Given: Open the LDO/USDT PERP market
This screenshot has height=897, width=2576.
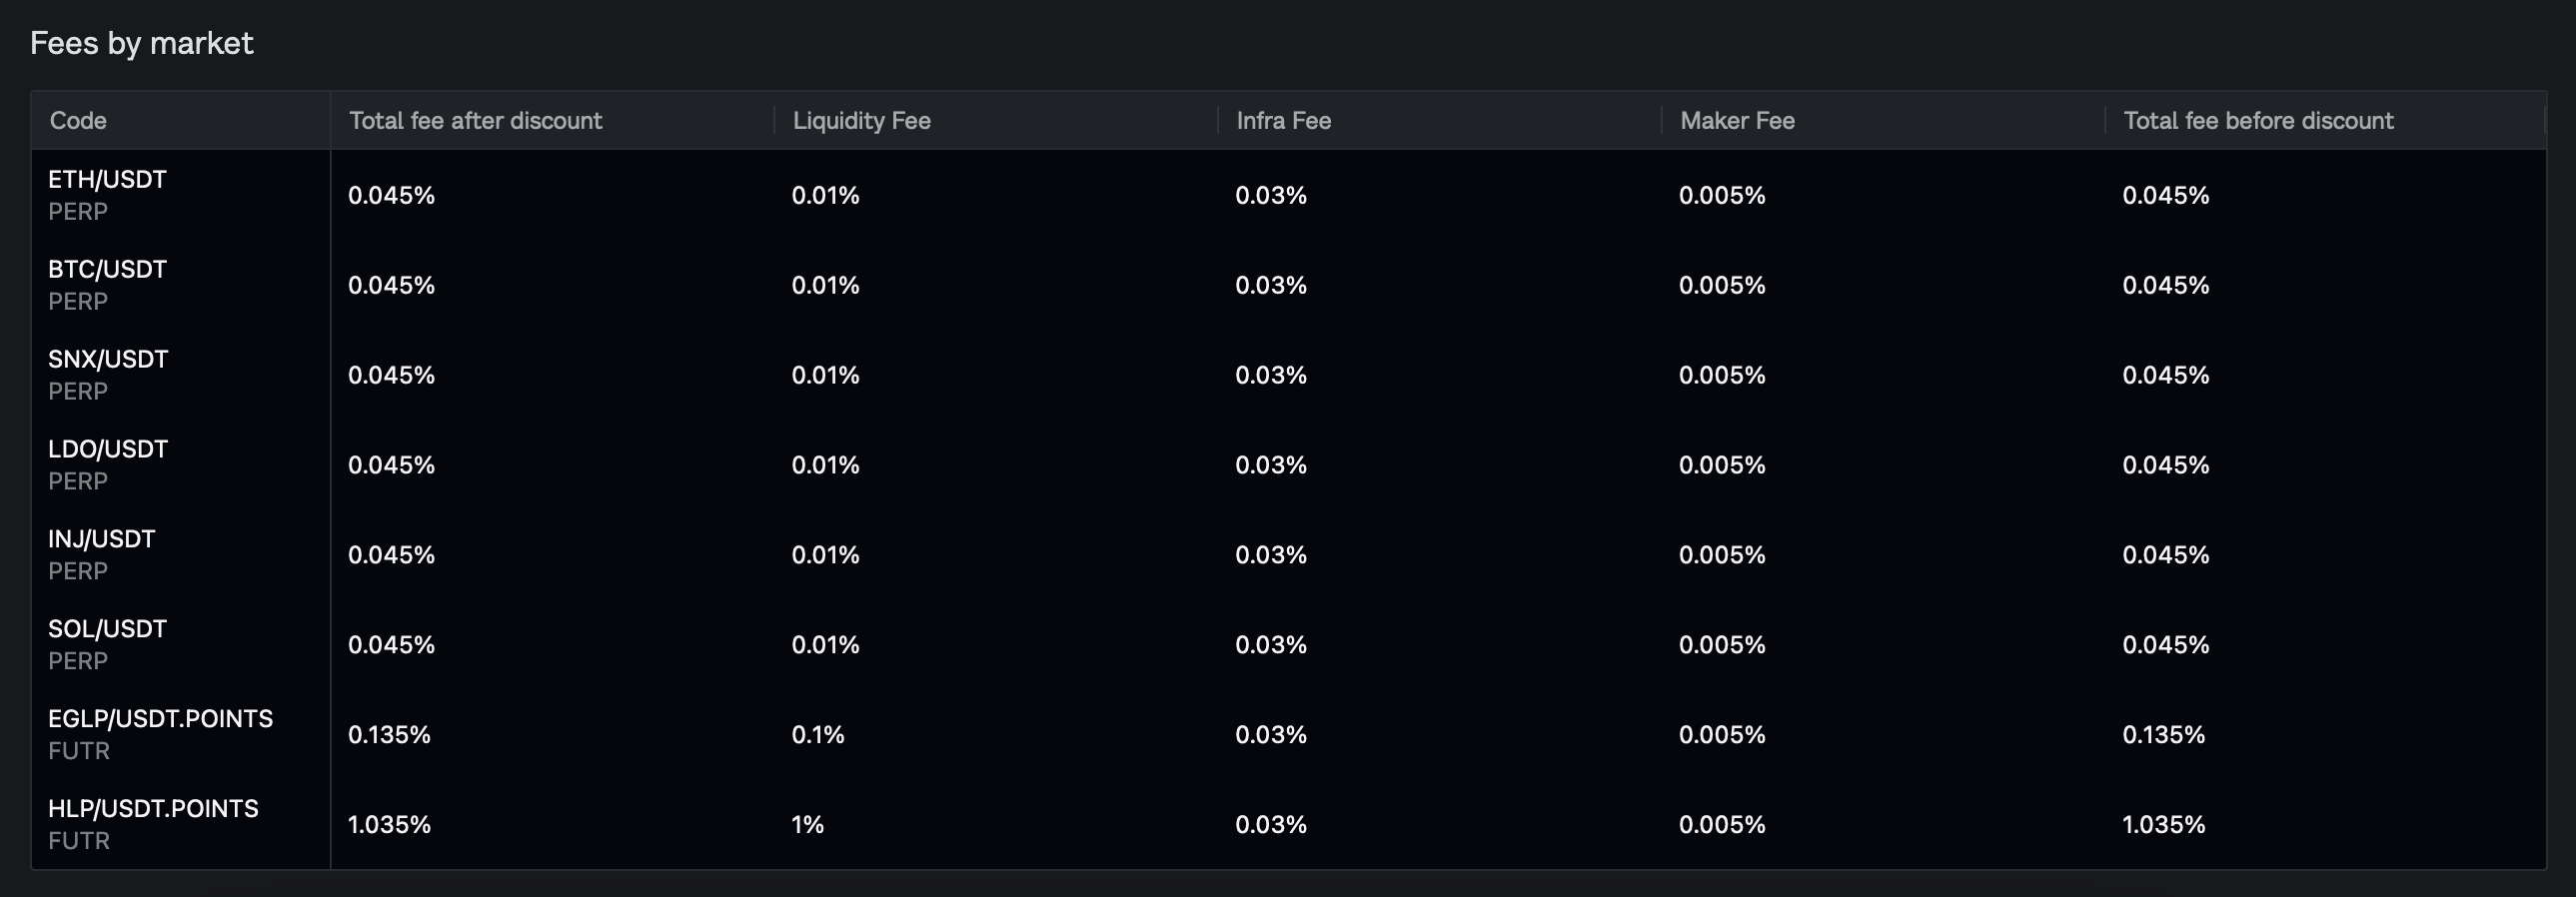Looking at the screenshot, I should (108, 465).
